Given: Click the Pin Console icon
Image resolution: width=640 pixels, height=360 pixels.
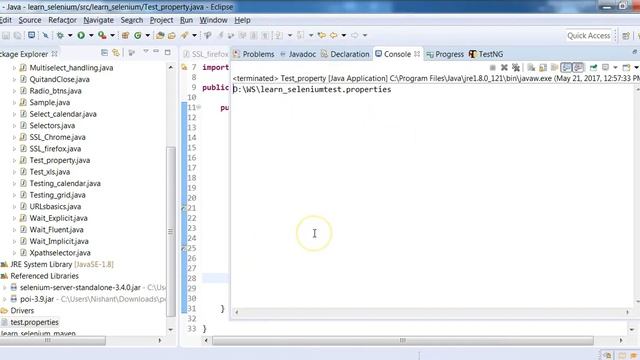Looking at the screenshot, I should (593, 68).
